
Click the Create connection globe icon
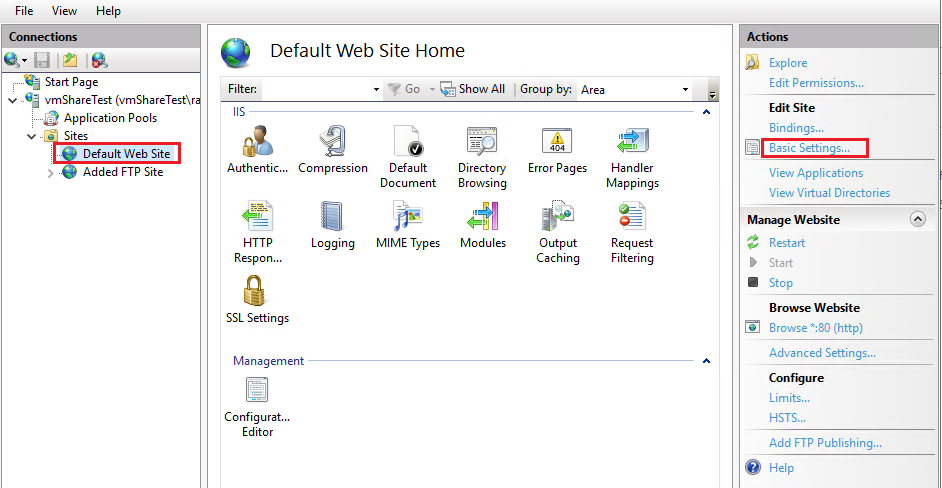click(11, 60)
